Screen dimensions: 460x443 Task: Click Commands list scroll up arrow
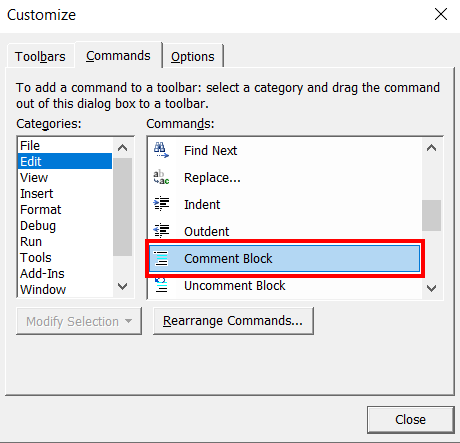coord(431,148)
